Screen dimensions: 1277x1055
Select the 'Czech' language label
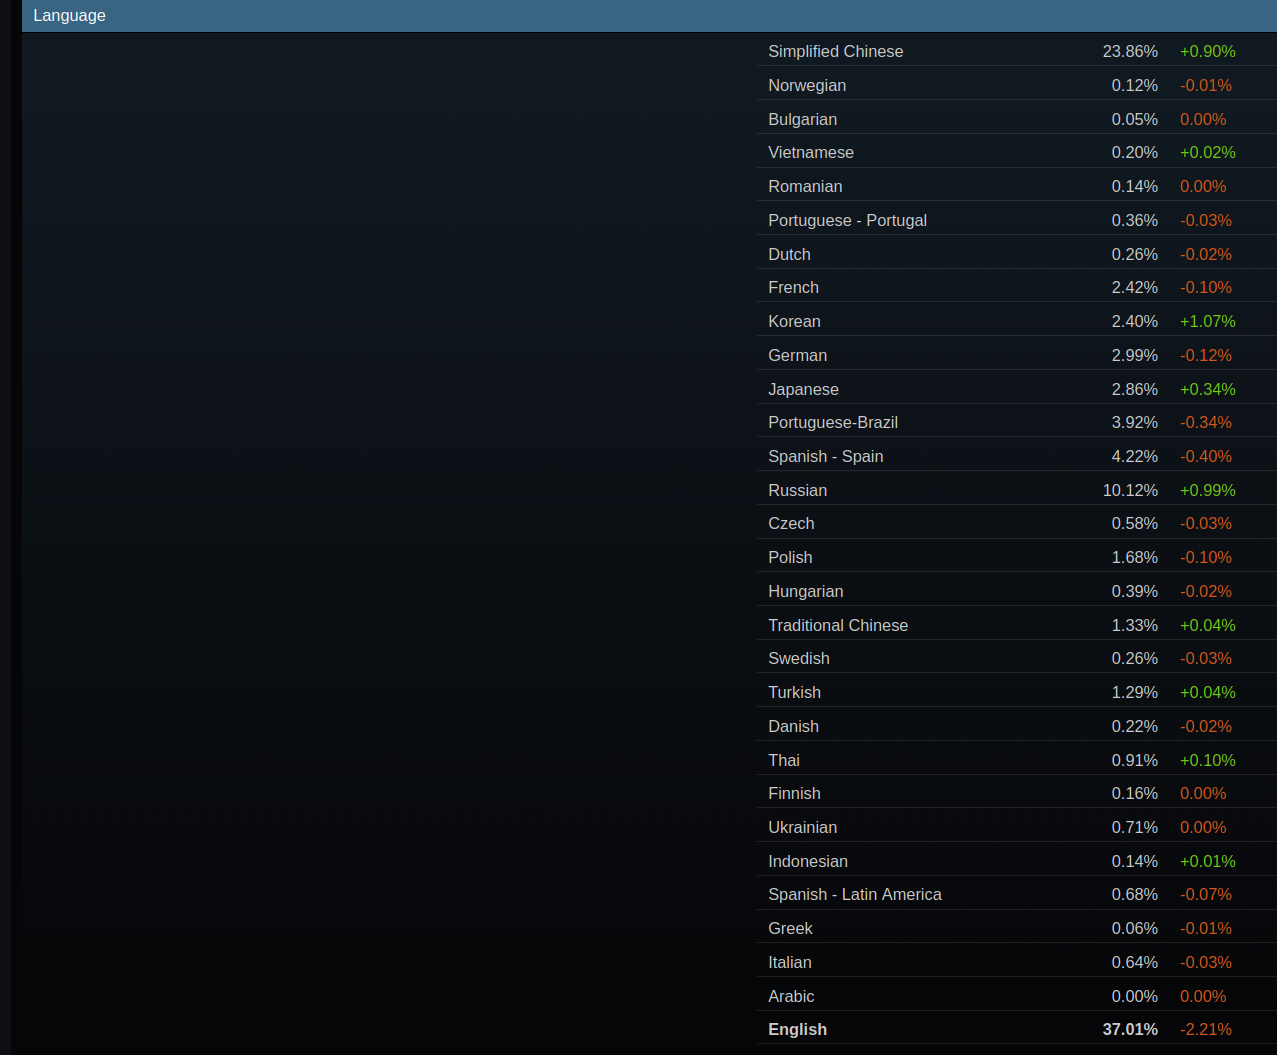click(791, 523)
